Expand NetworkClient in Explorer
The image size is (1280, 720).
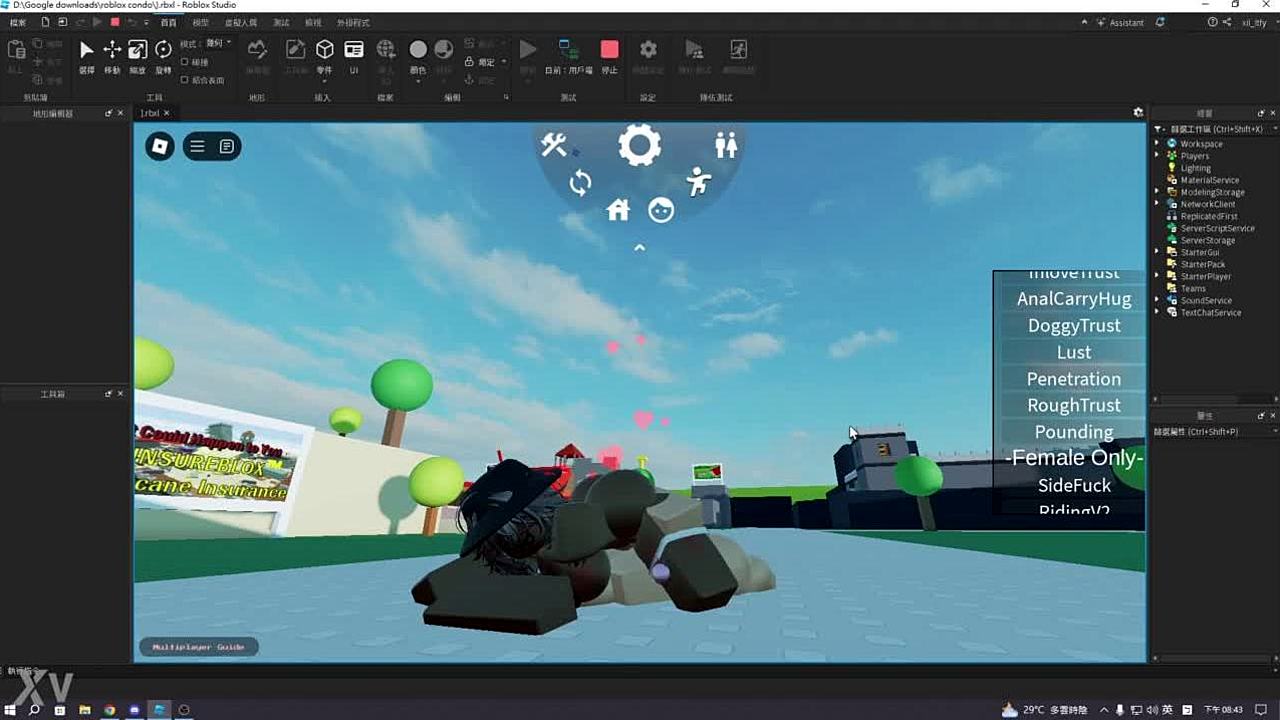[1157, 204]
